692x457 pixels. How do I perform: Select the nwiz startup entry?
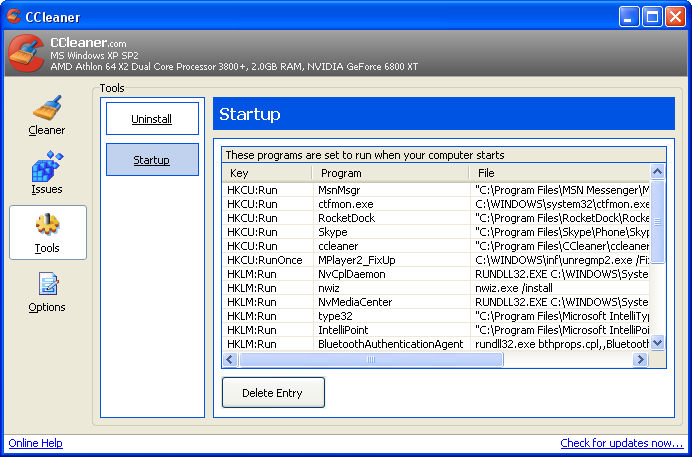pyautogui.click(x=436, y=288)
